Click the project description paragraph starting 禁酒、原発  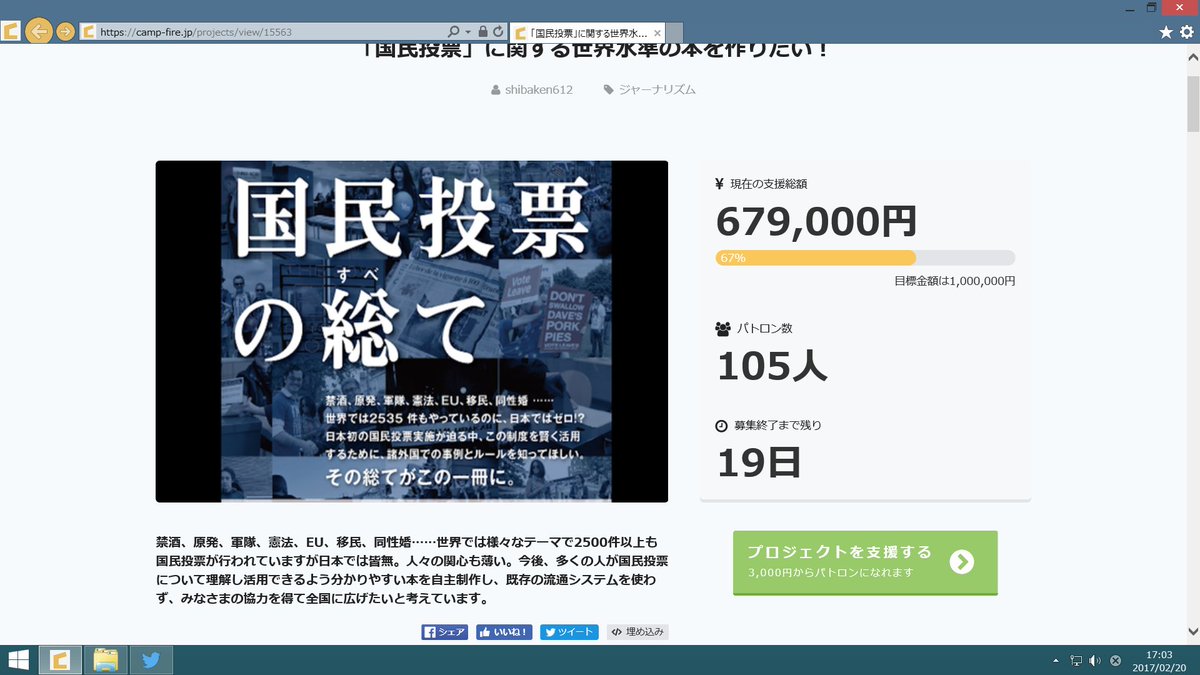tap(412, 570)
